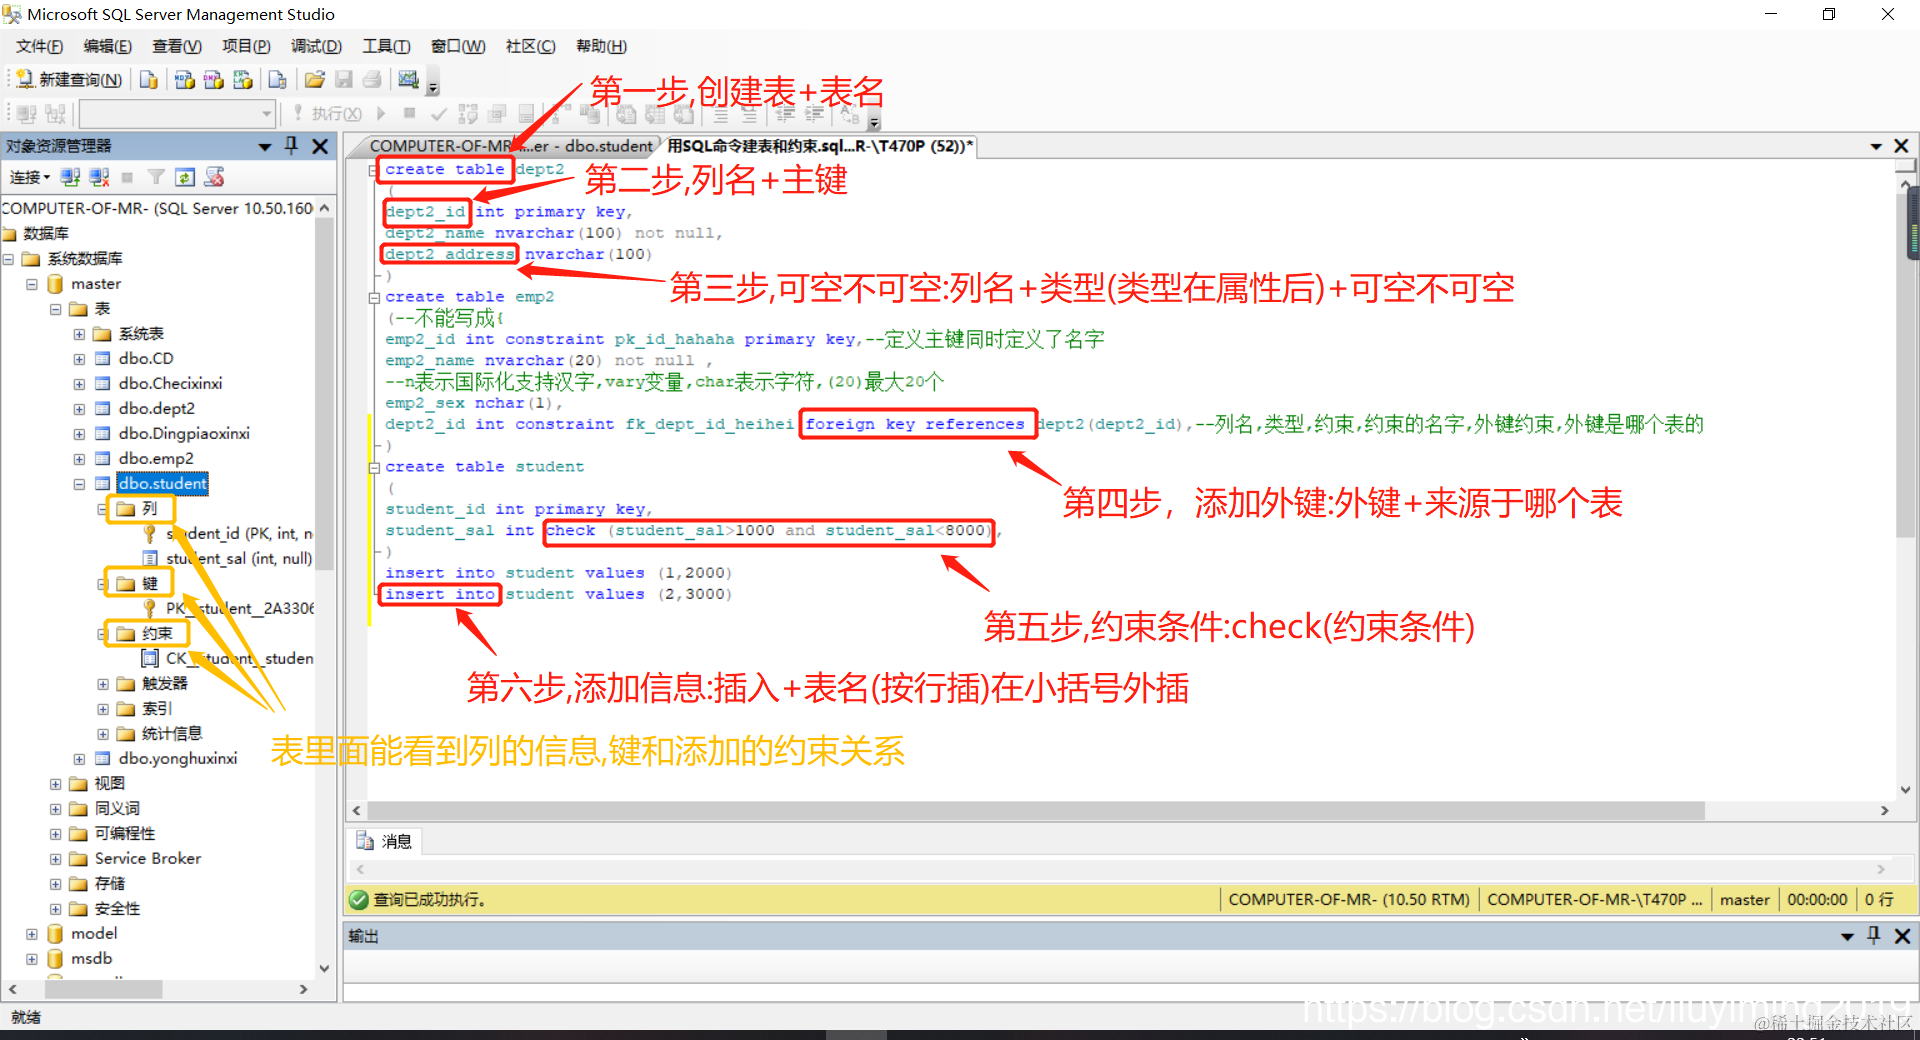Image resolution: width=1920 pixels, height=1040 pixels.
Task: Close the active query editor tab
Action: (x=1901, y=146)
